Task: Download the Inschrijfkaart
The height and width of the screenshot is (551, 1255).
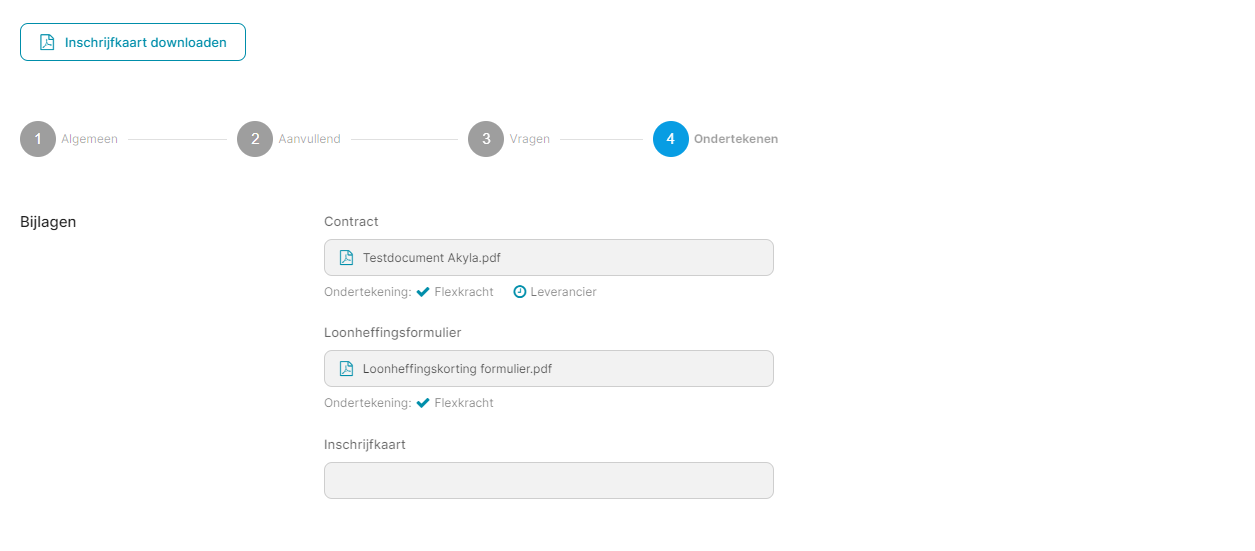Action: [133, 42]
